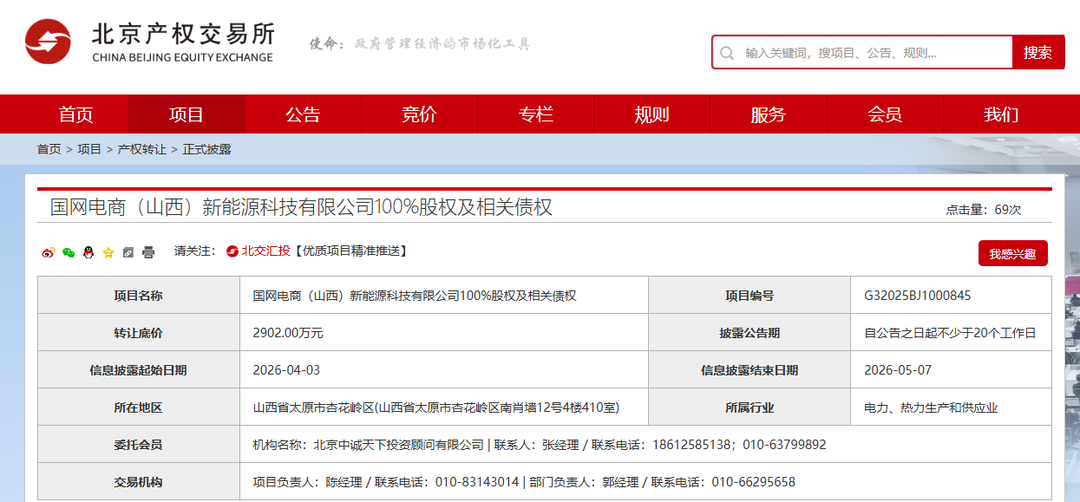Click the Qzone star share icon
1080x502 pixels.
pos(108,252)
